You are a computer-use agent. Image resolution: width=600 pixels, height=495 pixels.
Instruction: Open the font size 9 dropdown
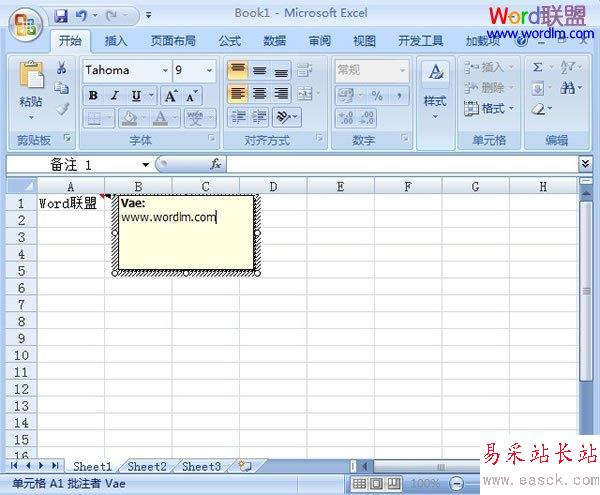209,70
